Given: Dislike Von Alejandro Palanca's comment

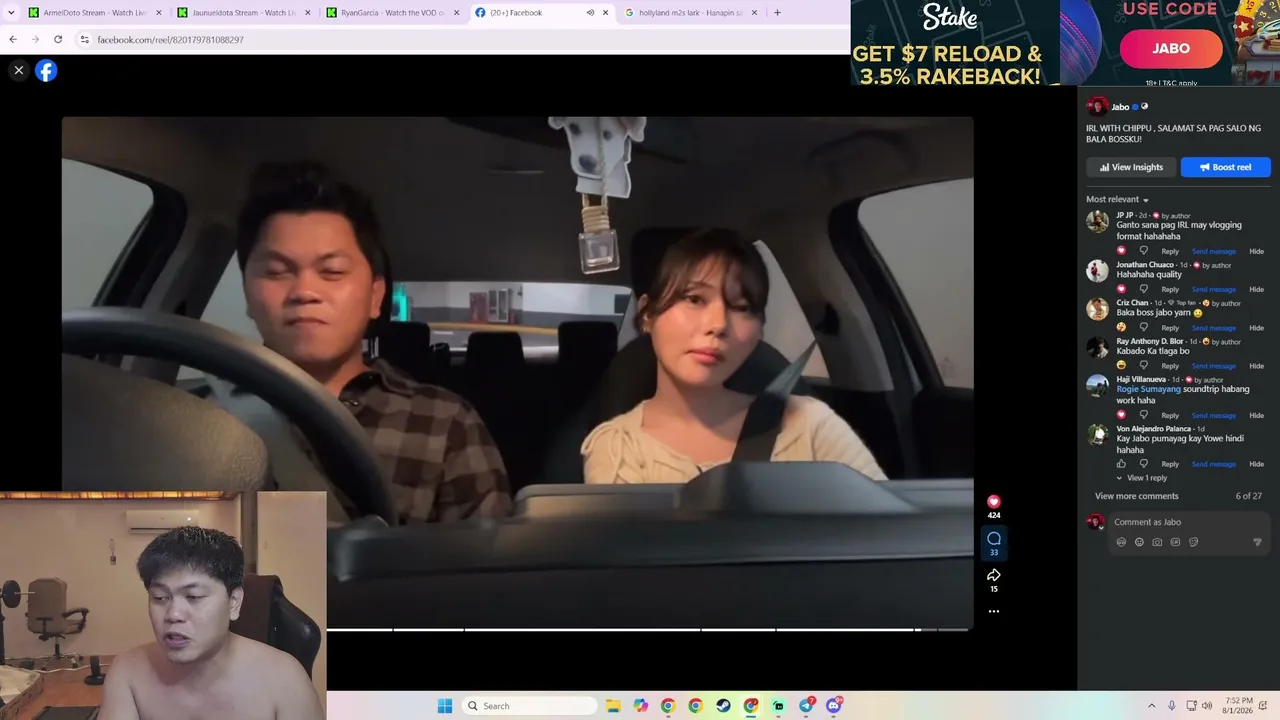Looking at the screenshot, I should click(1144, 464).
